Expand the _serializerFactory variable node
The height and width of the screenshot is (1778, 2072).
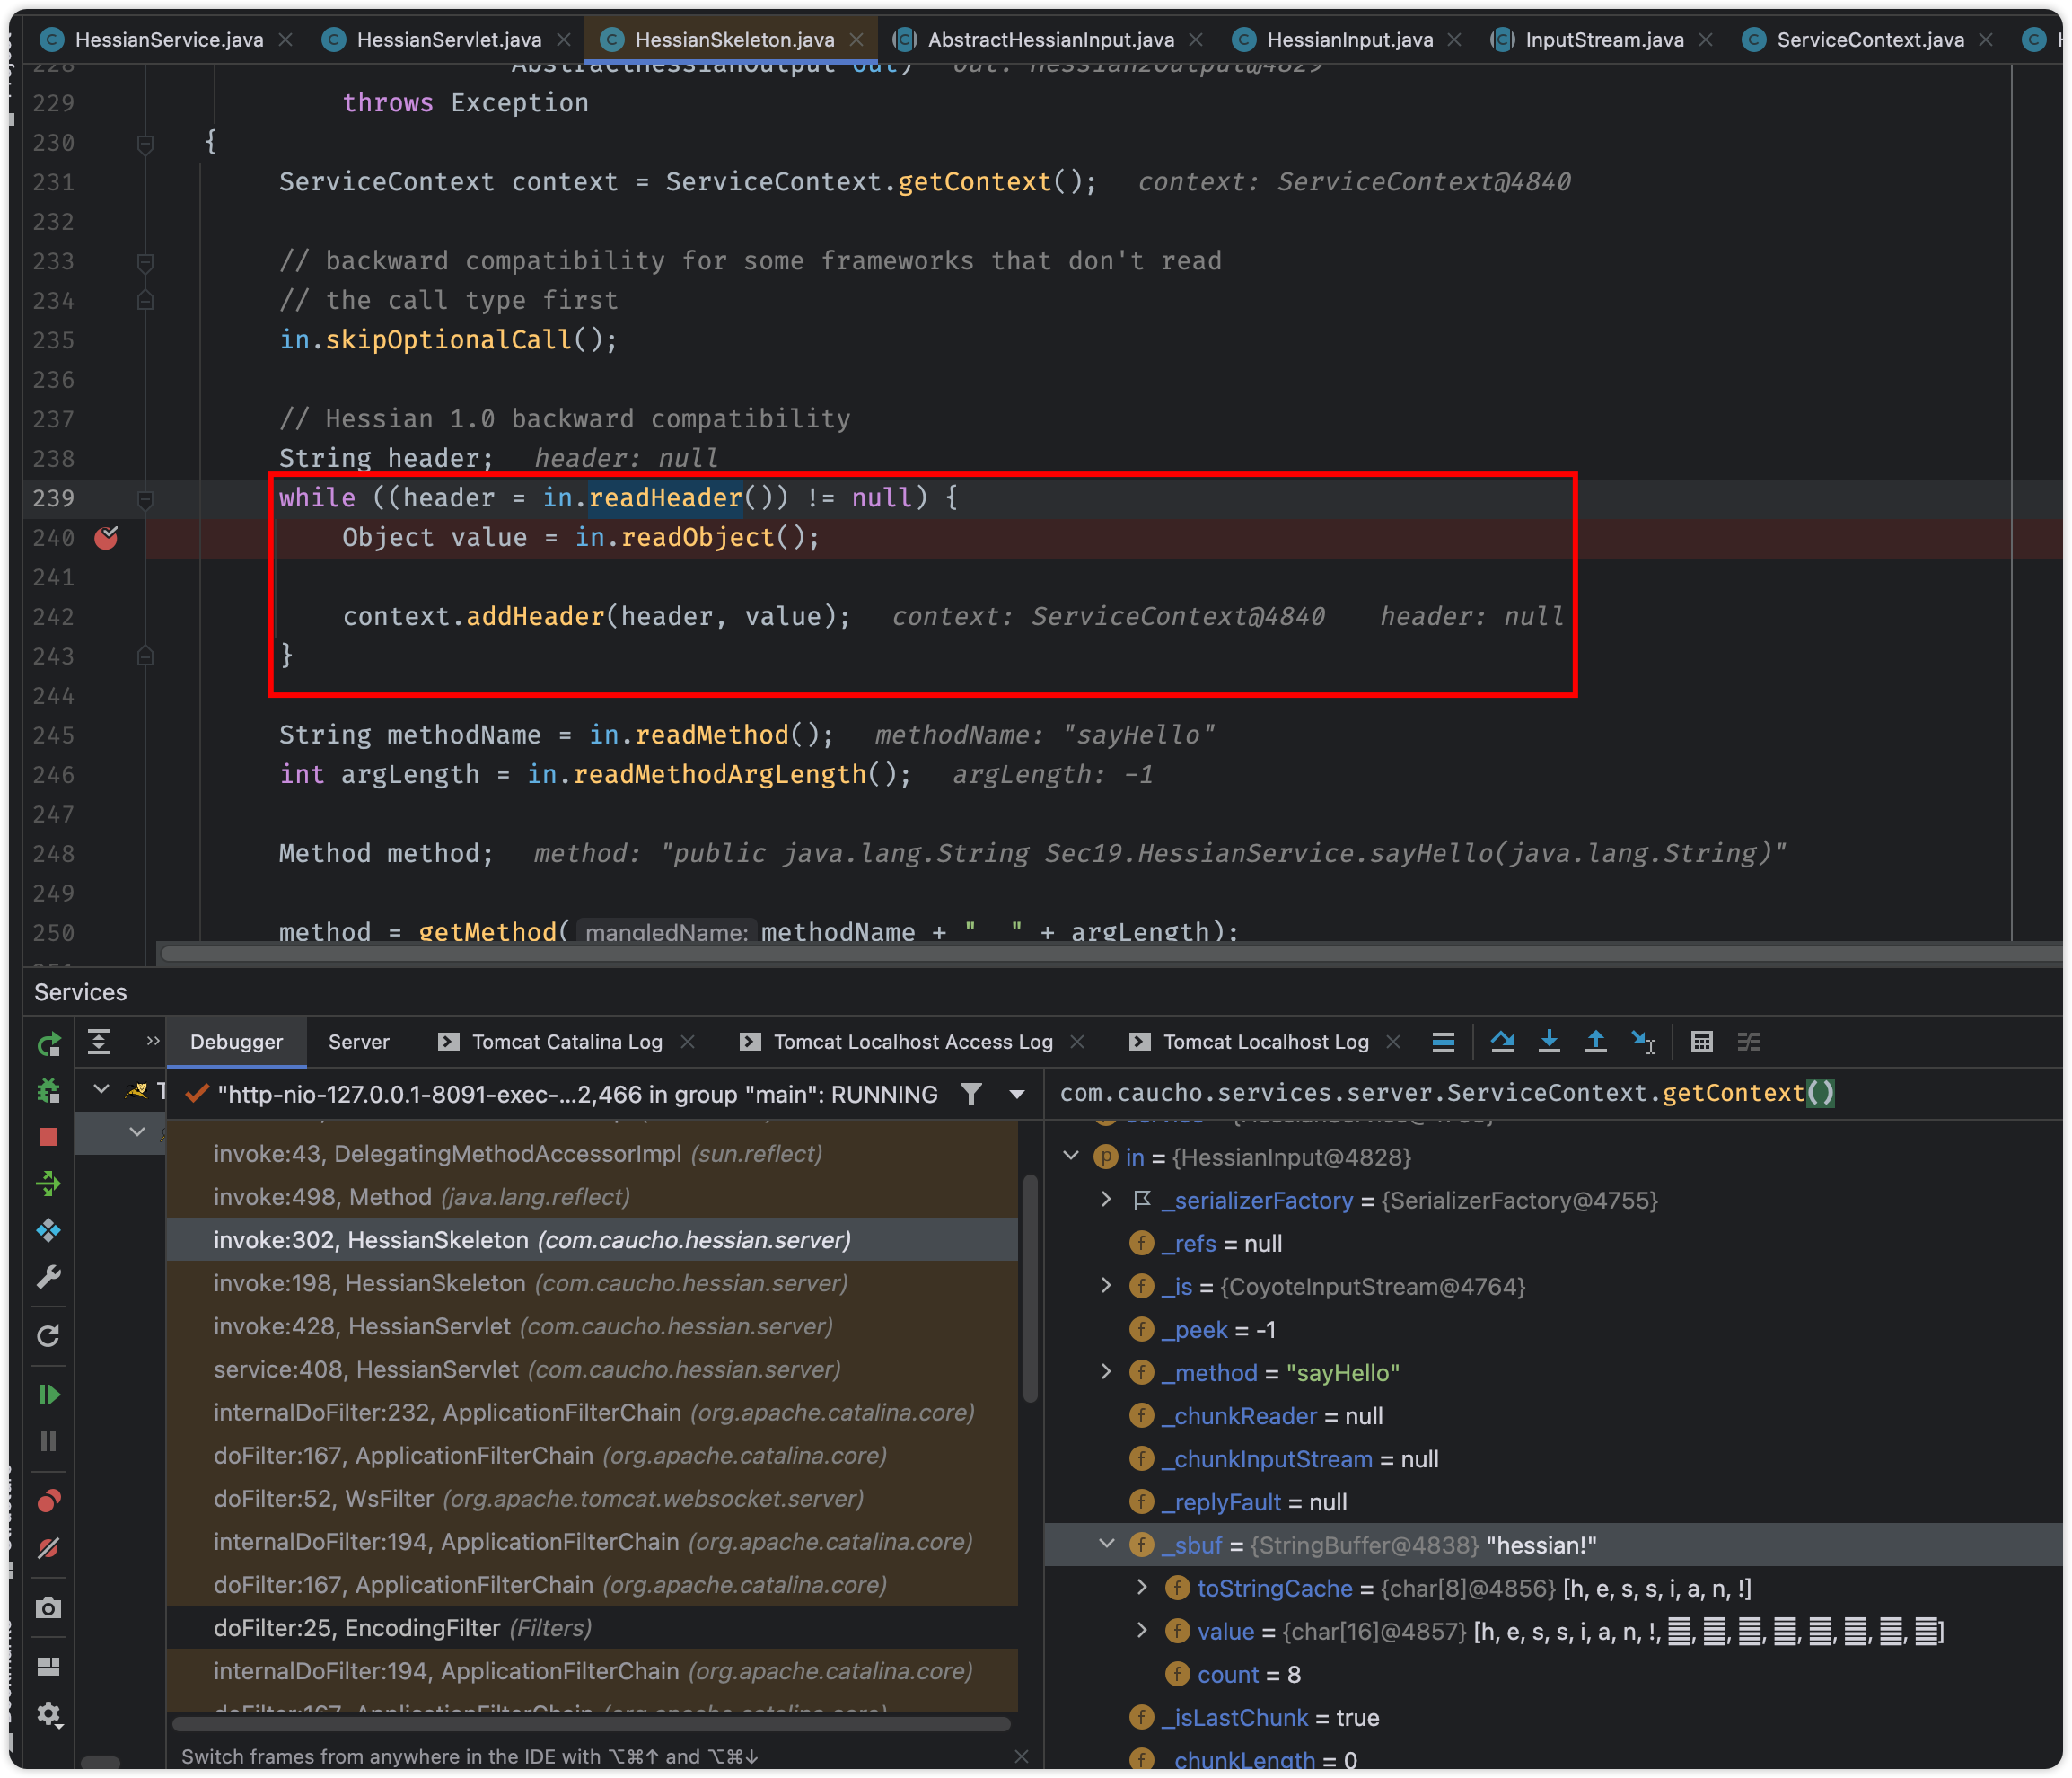pos(1107,1200)
